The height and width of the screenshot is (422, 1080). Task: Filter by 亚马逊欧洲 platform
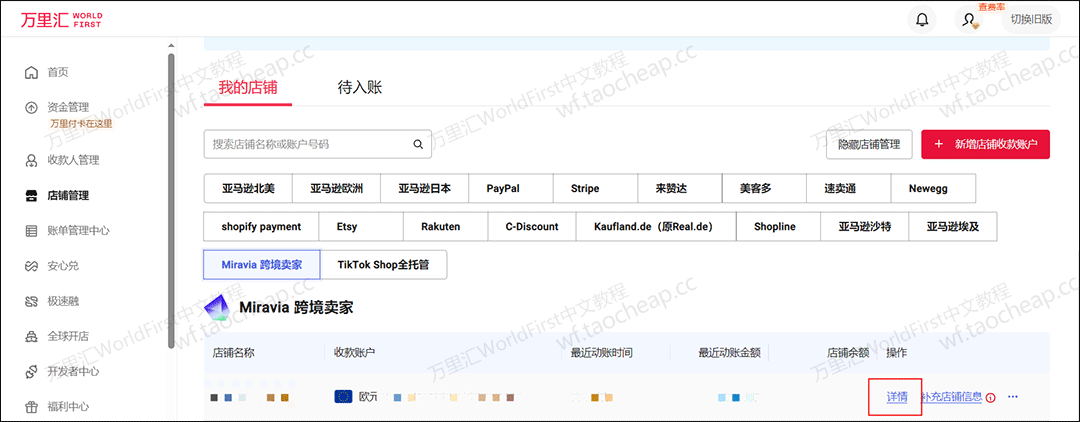(336, 189)
